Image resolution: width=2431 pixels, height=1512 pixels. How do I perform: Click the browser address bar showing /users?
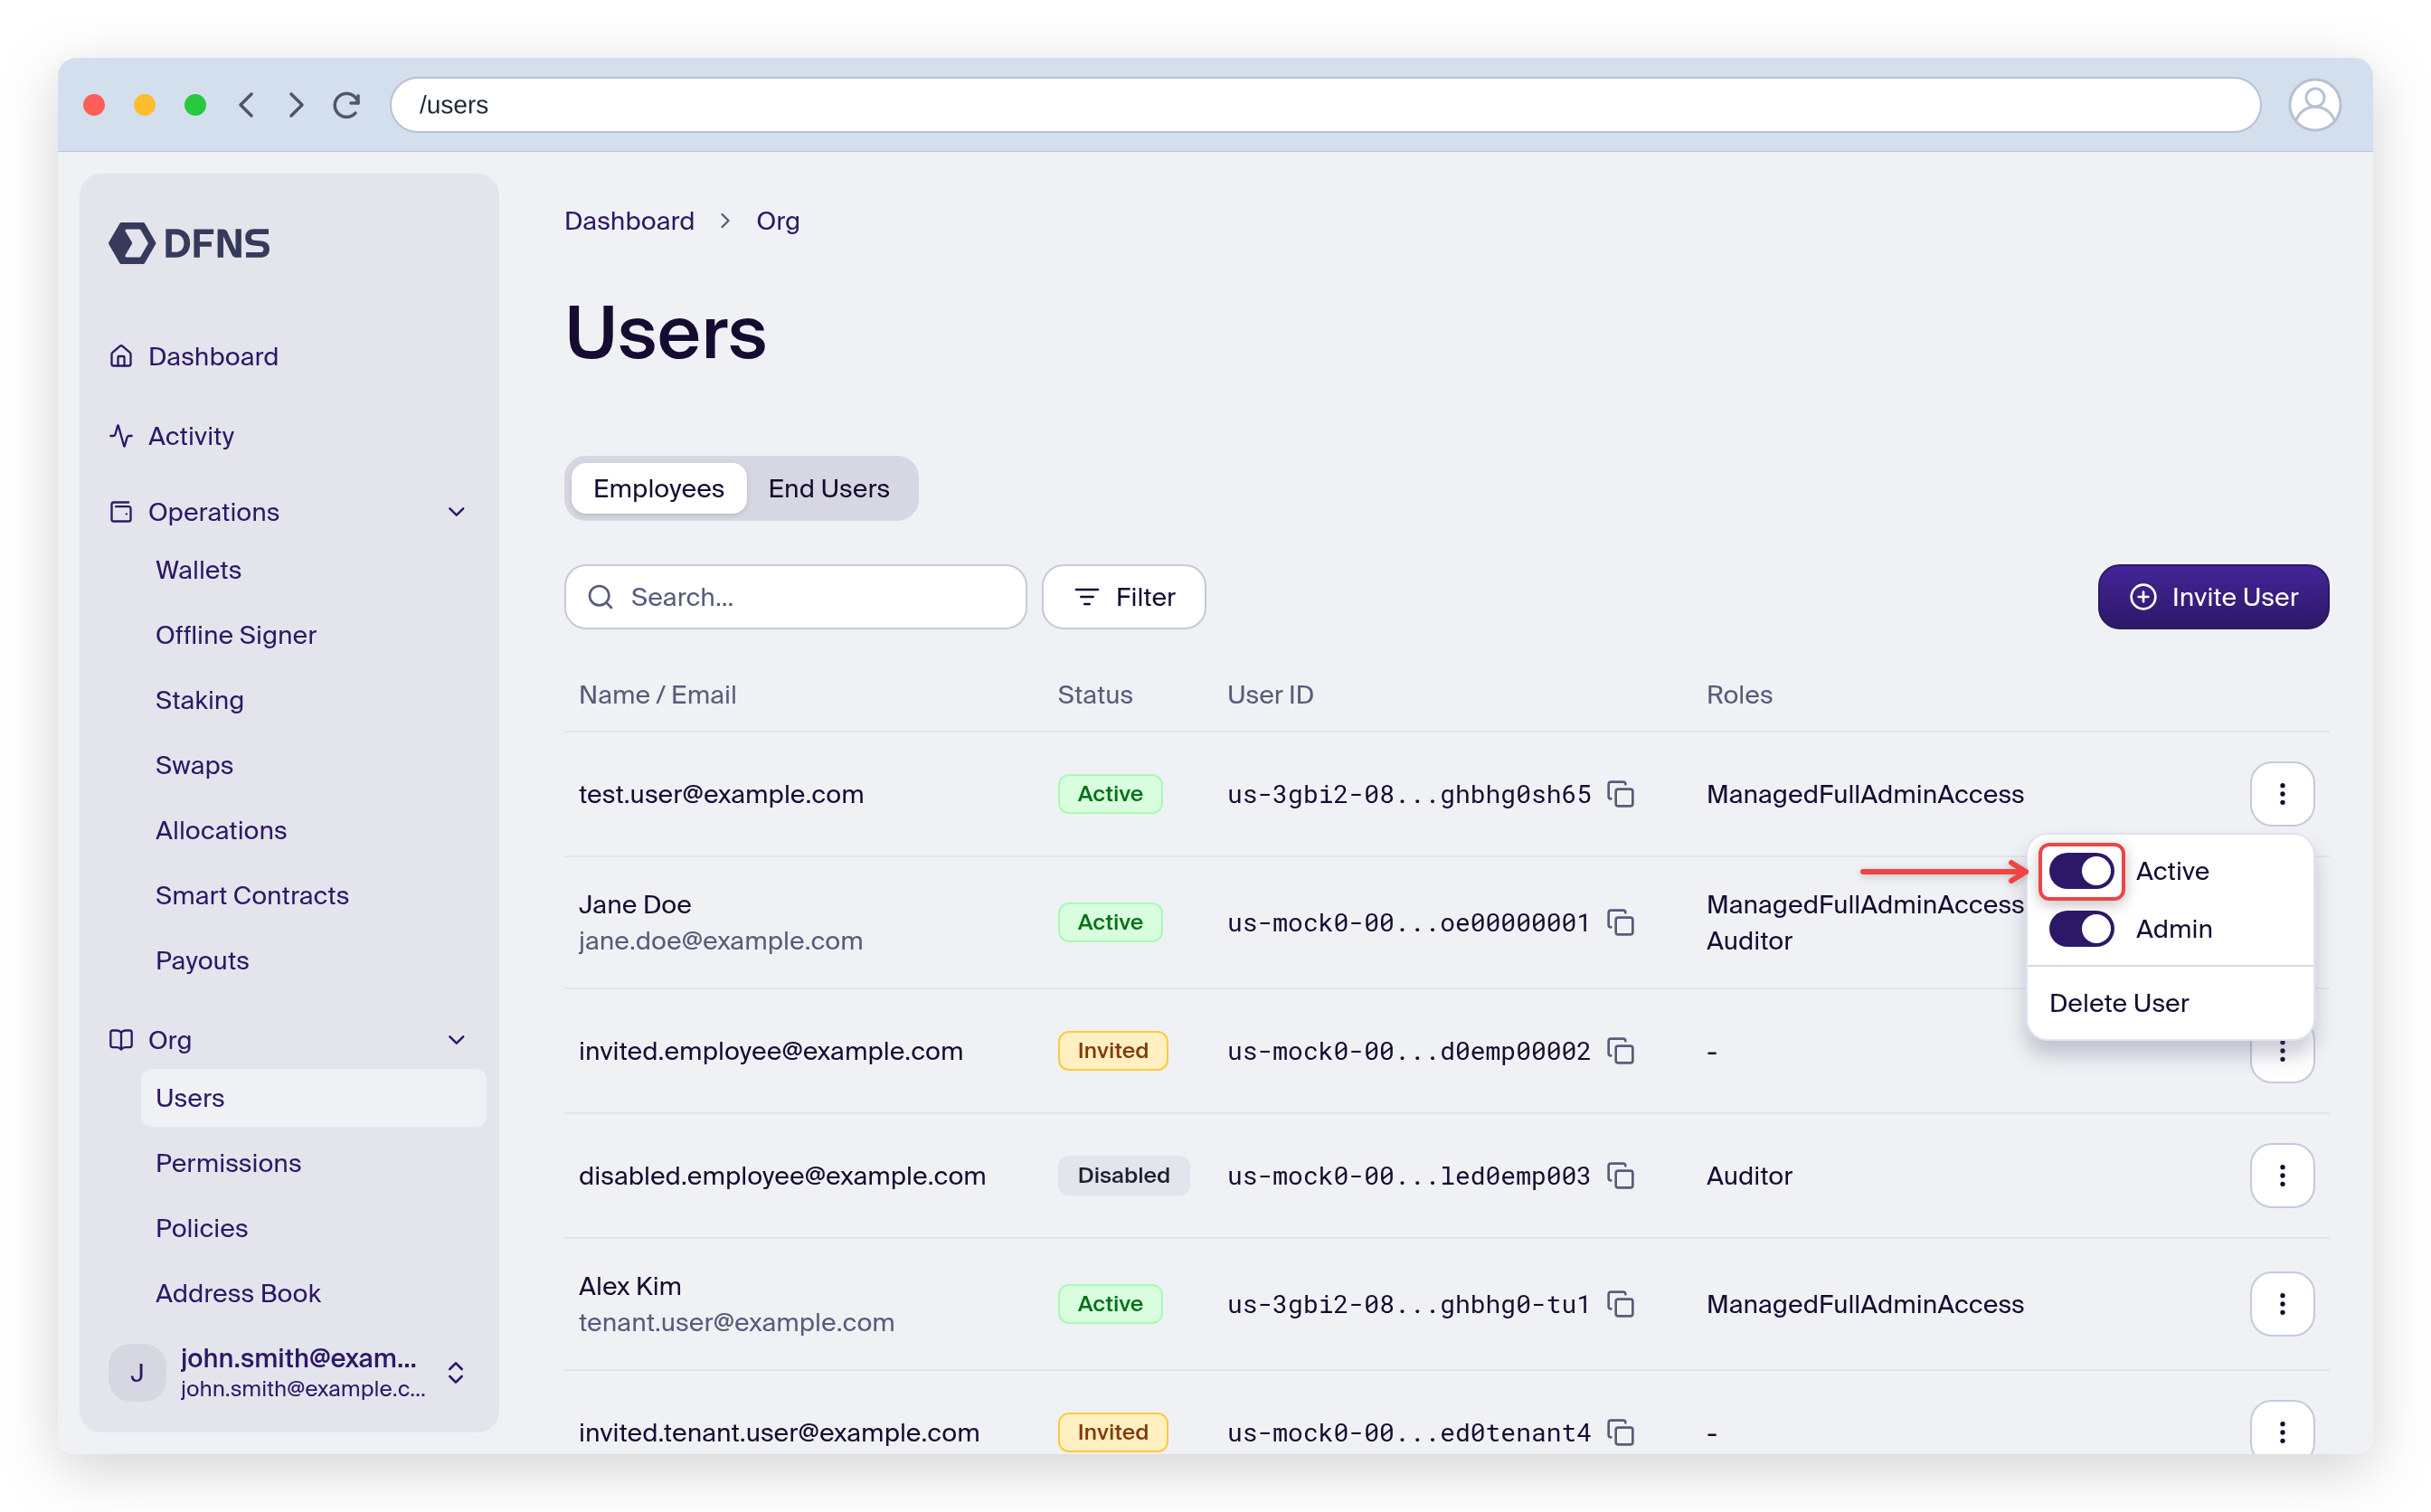(1324, 105)
